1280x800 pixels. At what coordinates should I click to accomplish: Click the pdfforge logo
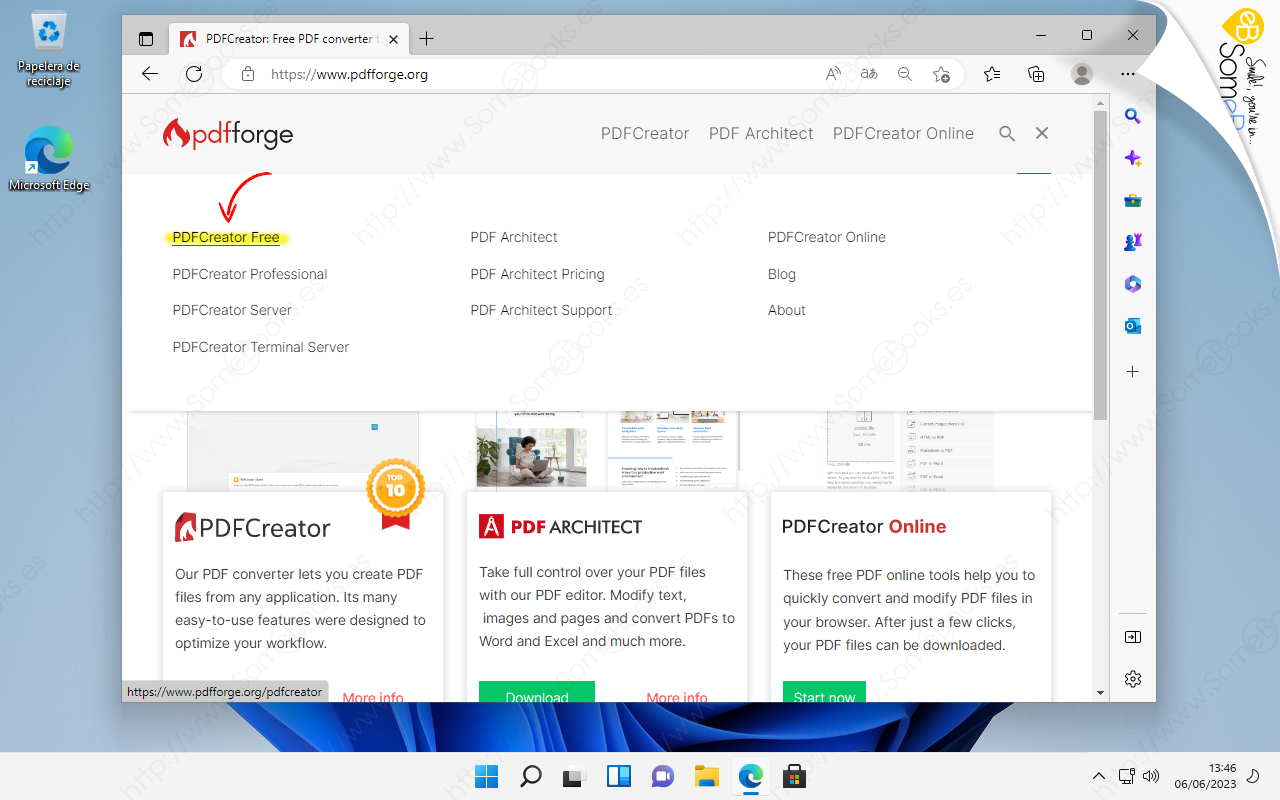228,133
